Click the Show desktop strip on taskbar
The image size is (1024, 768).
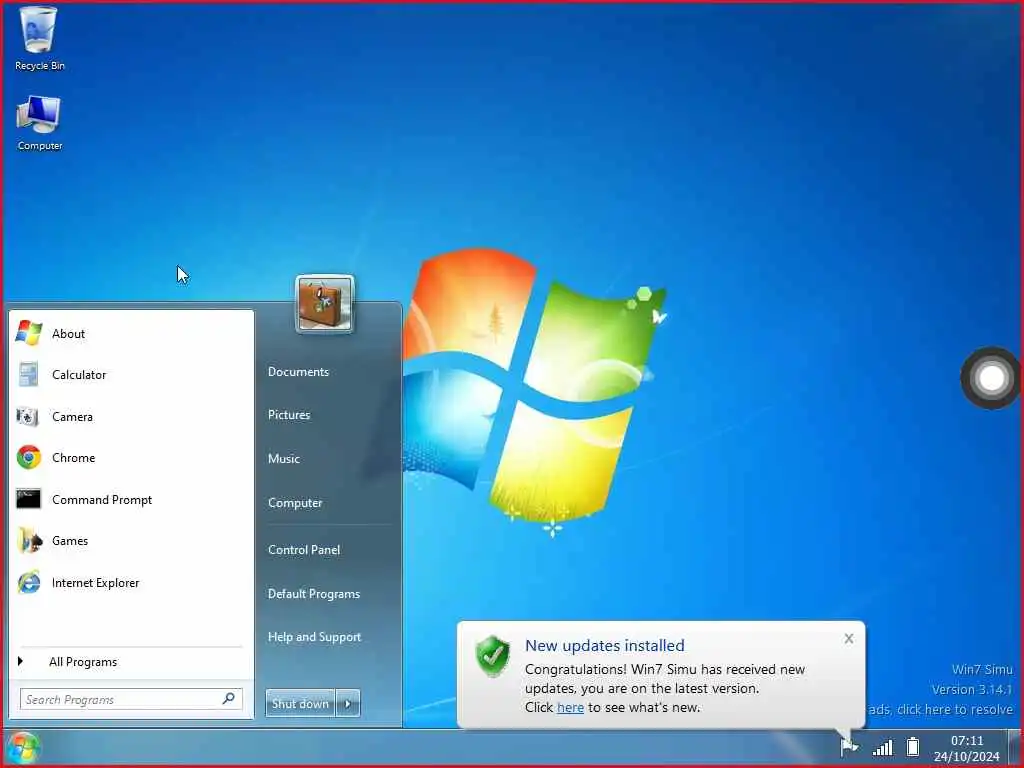pos(1014,747)
